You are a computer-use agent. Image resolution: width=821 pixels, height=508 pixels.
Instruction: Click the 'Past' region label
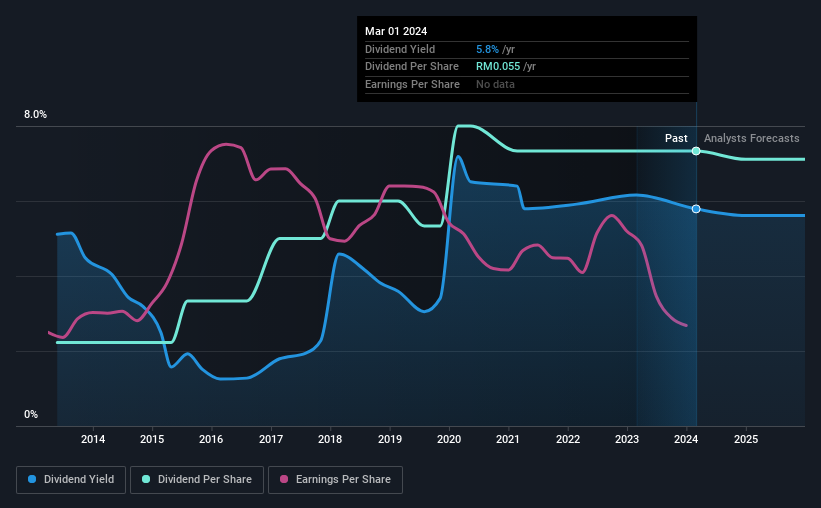[x=676, y=138]
